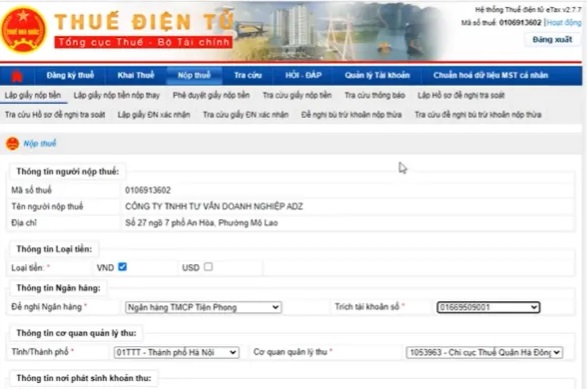The width and height of the screenshot is (587, 389).
Task: Select the Phê duyệt giấy nộp tiền tab
Action: 211,95
